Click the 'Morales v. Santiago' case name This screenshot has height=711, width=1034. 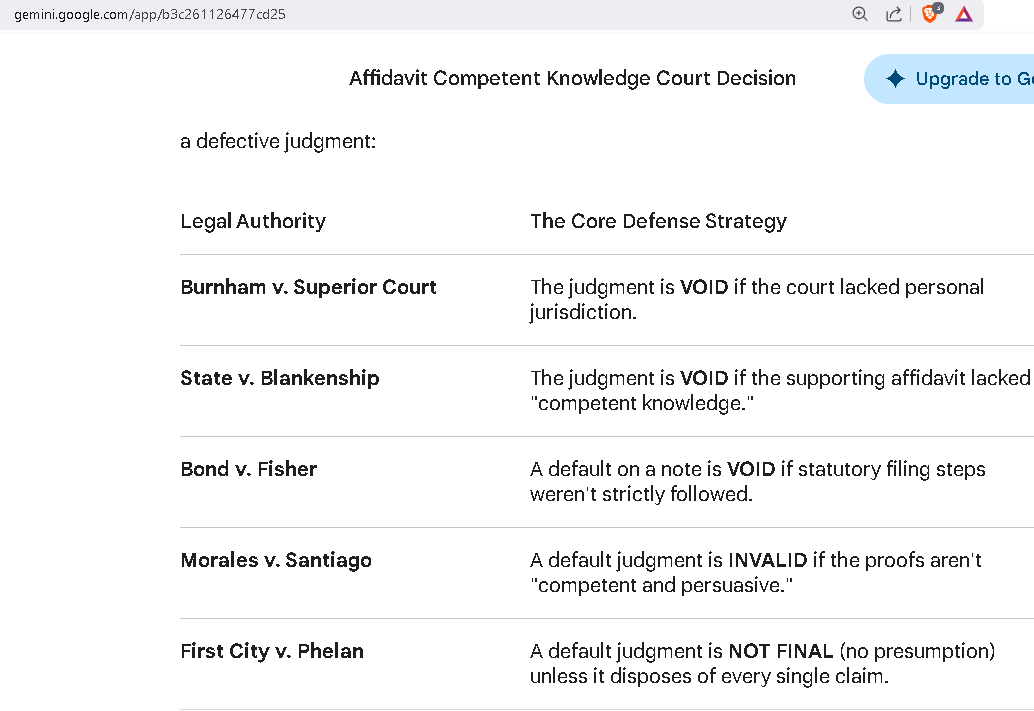(x=276, y=560)
